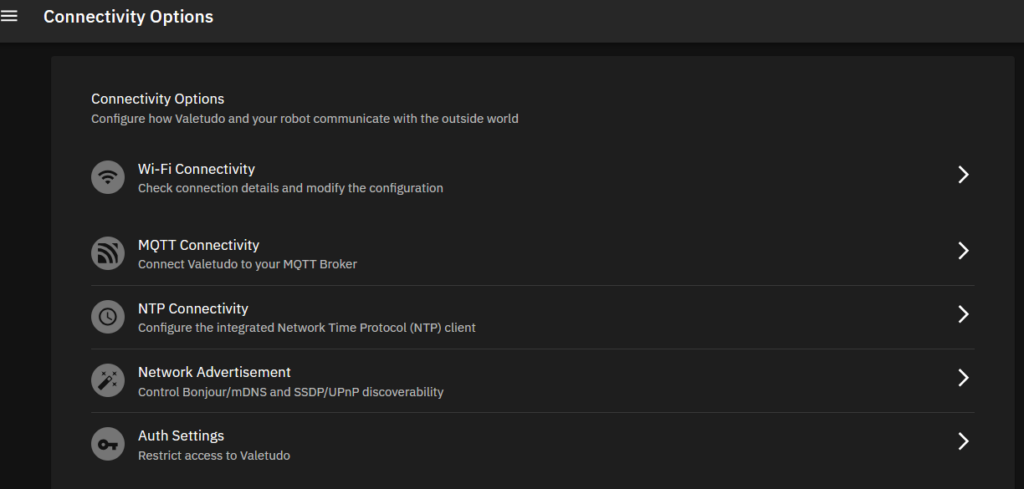Click 'Configure how Valetudo and your robot communicate' subtitle
This screenshot has height=489, width=1024.
point(304,119)
